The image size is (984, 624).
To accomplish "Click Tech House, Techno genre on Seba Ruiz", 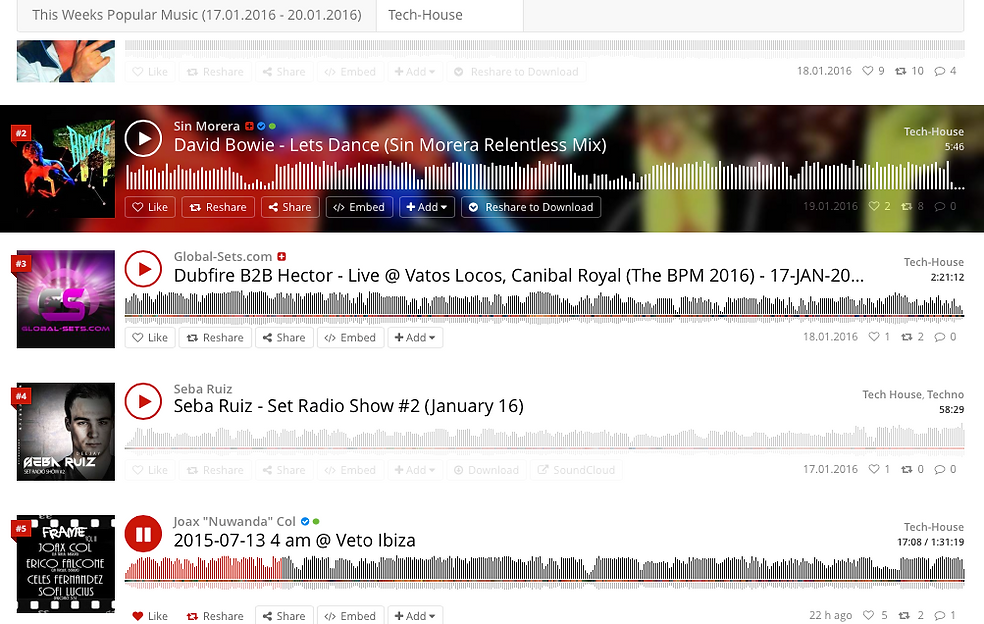I will click(x=912, y=395).
